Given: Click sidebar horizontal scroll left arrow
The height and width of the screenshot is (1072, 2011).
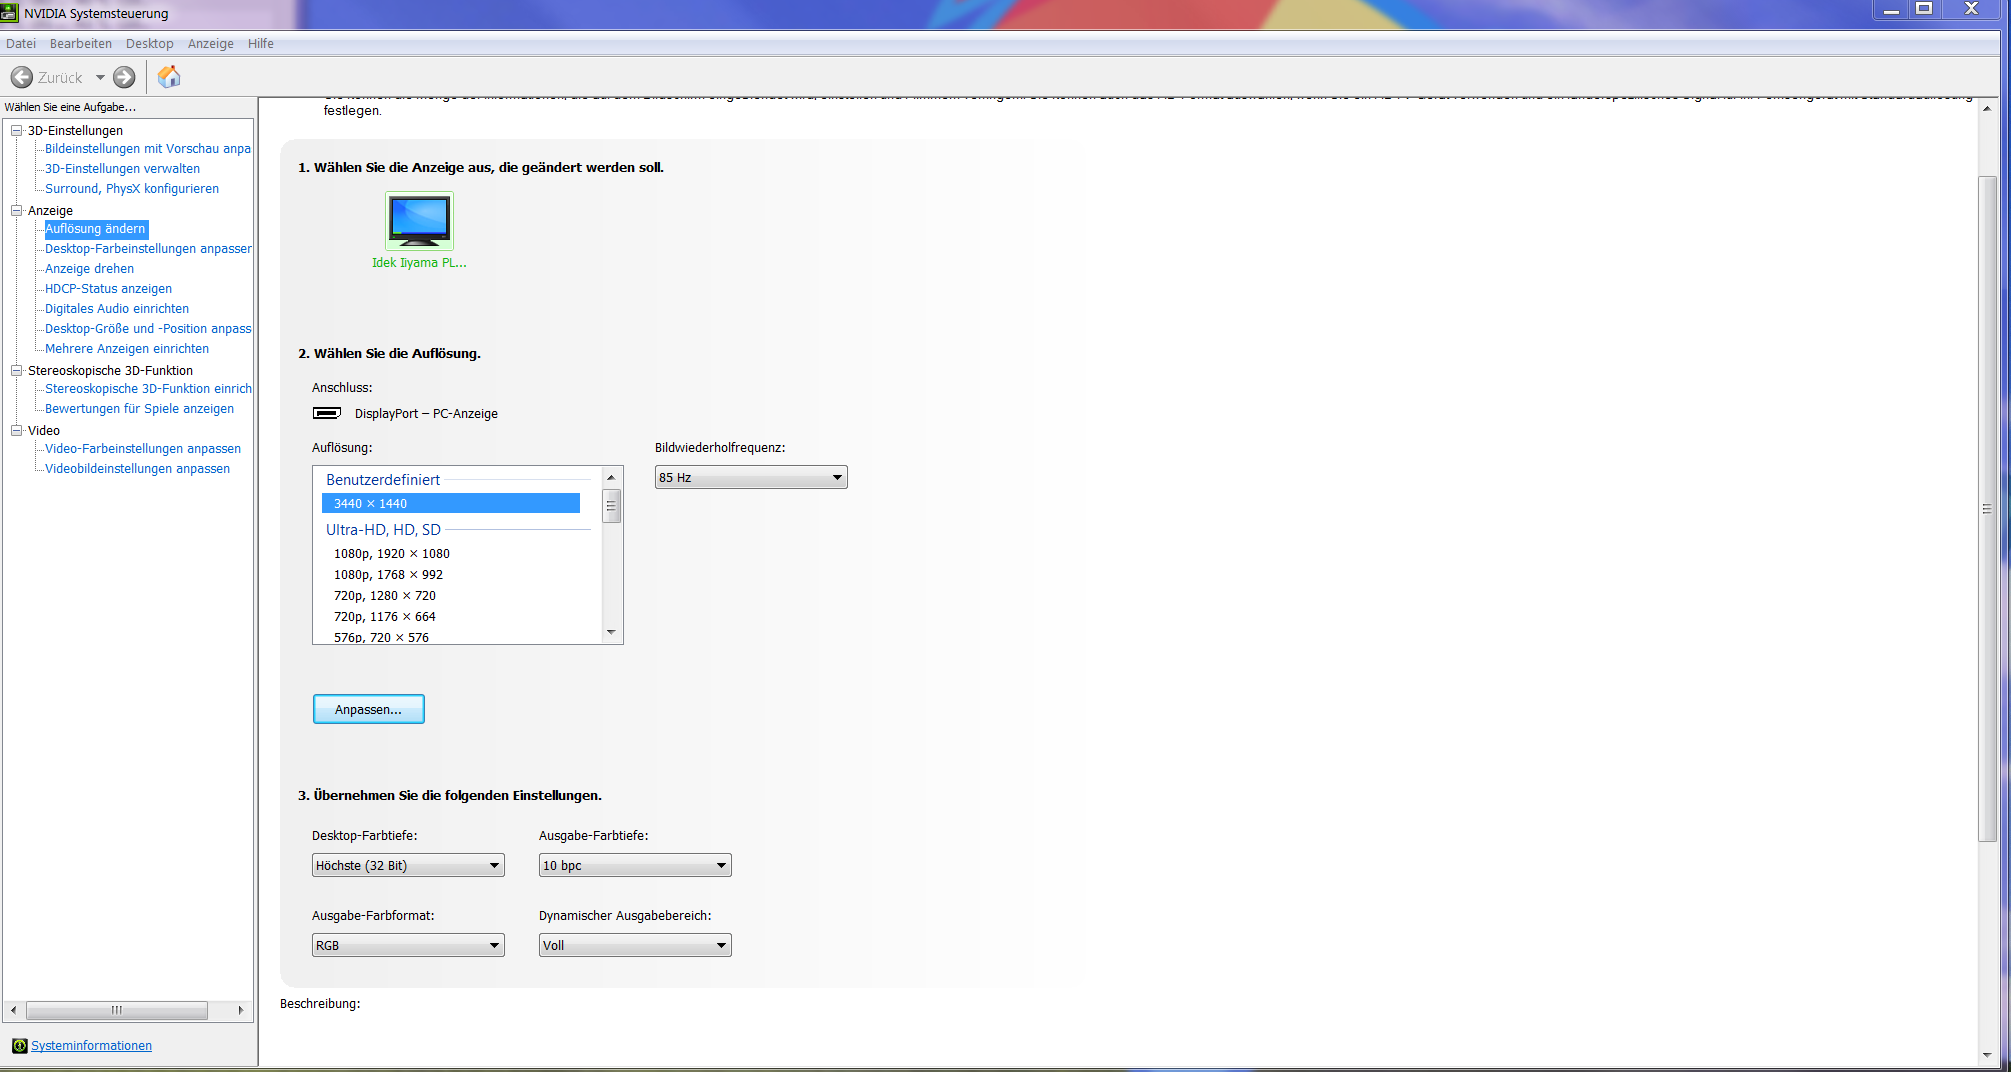Looking at the screenshot, I should [13, 1010].
